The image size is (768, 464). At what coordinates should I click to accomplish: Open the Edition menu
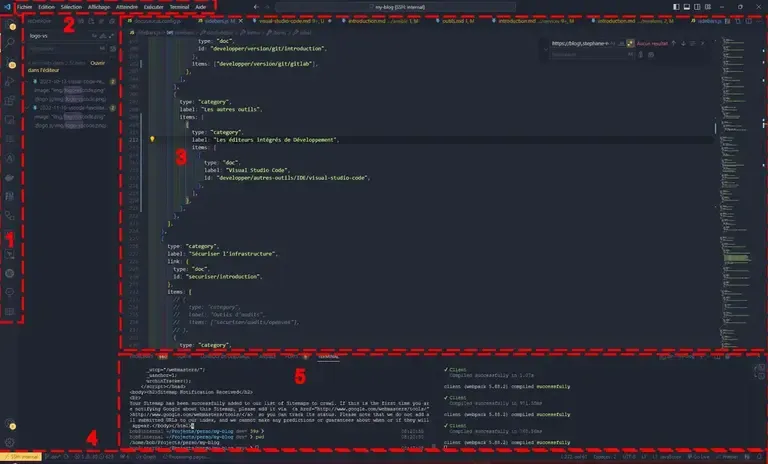[47, 7]
